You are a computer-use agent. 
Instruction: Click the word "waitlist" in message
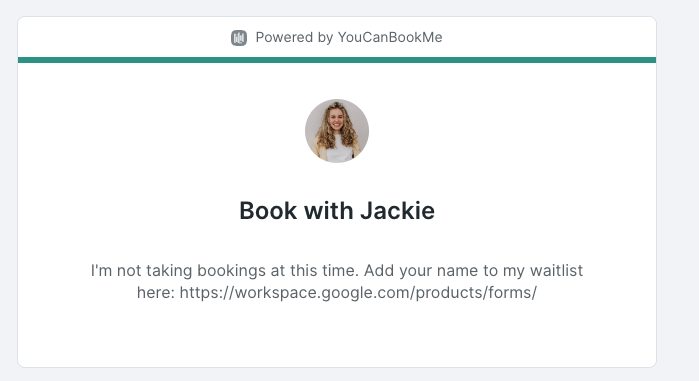coord(556,270)
